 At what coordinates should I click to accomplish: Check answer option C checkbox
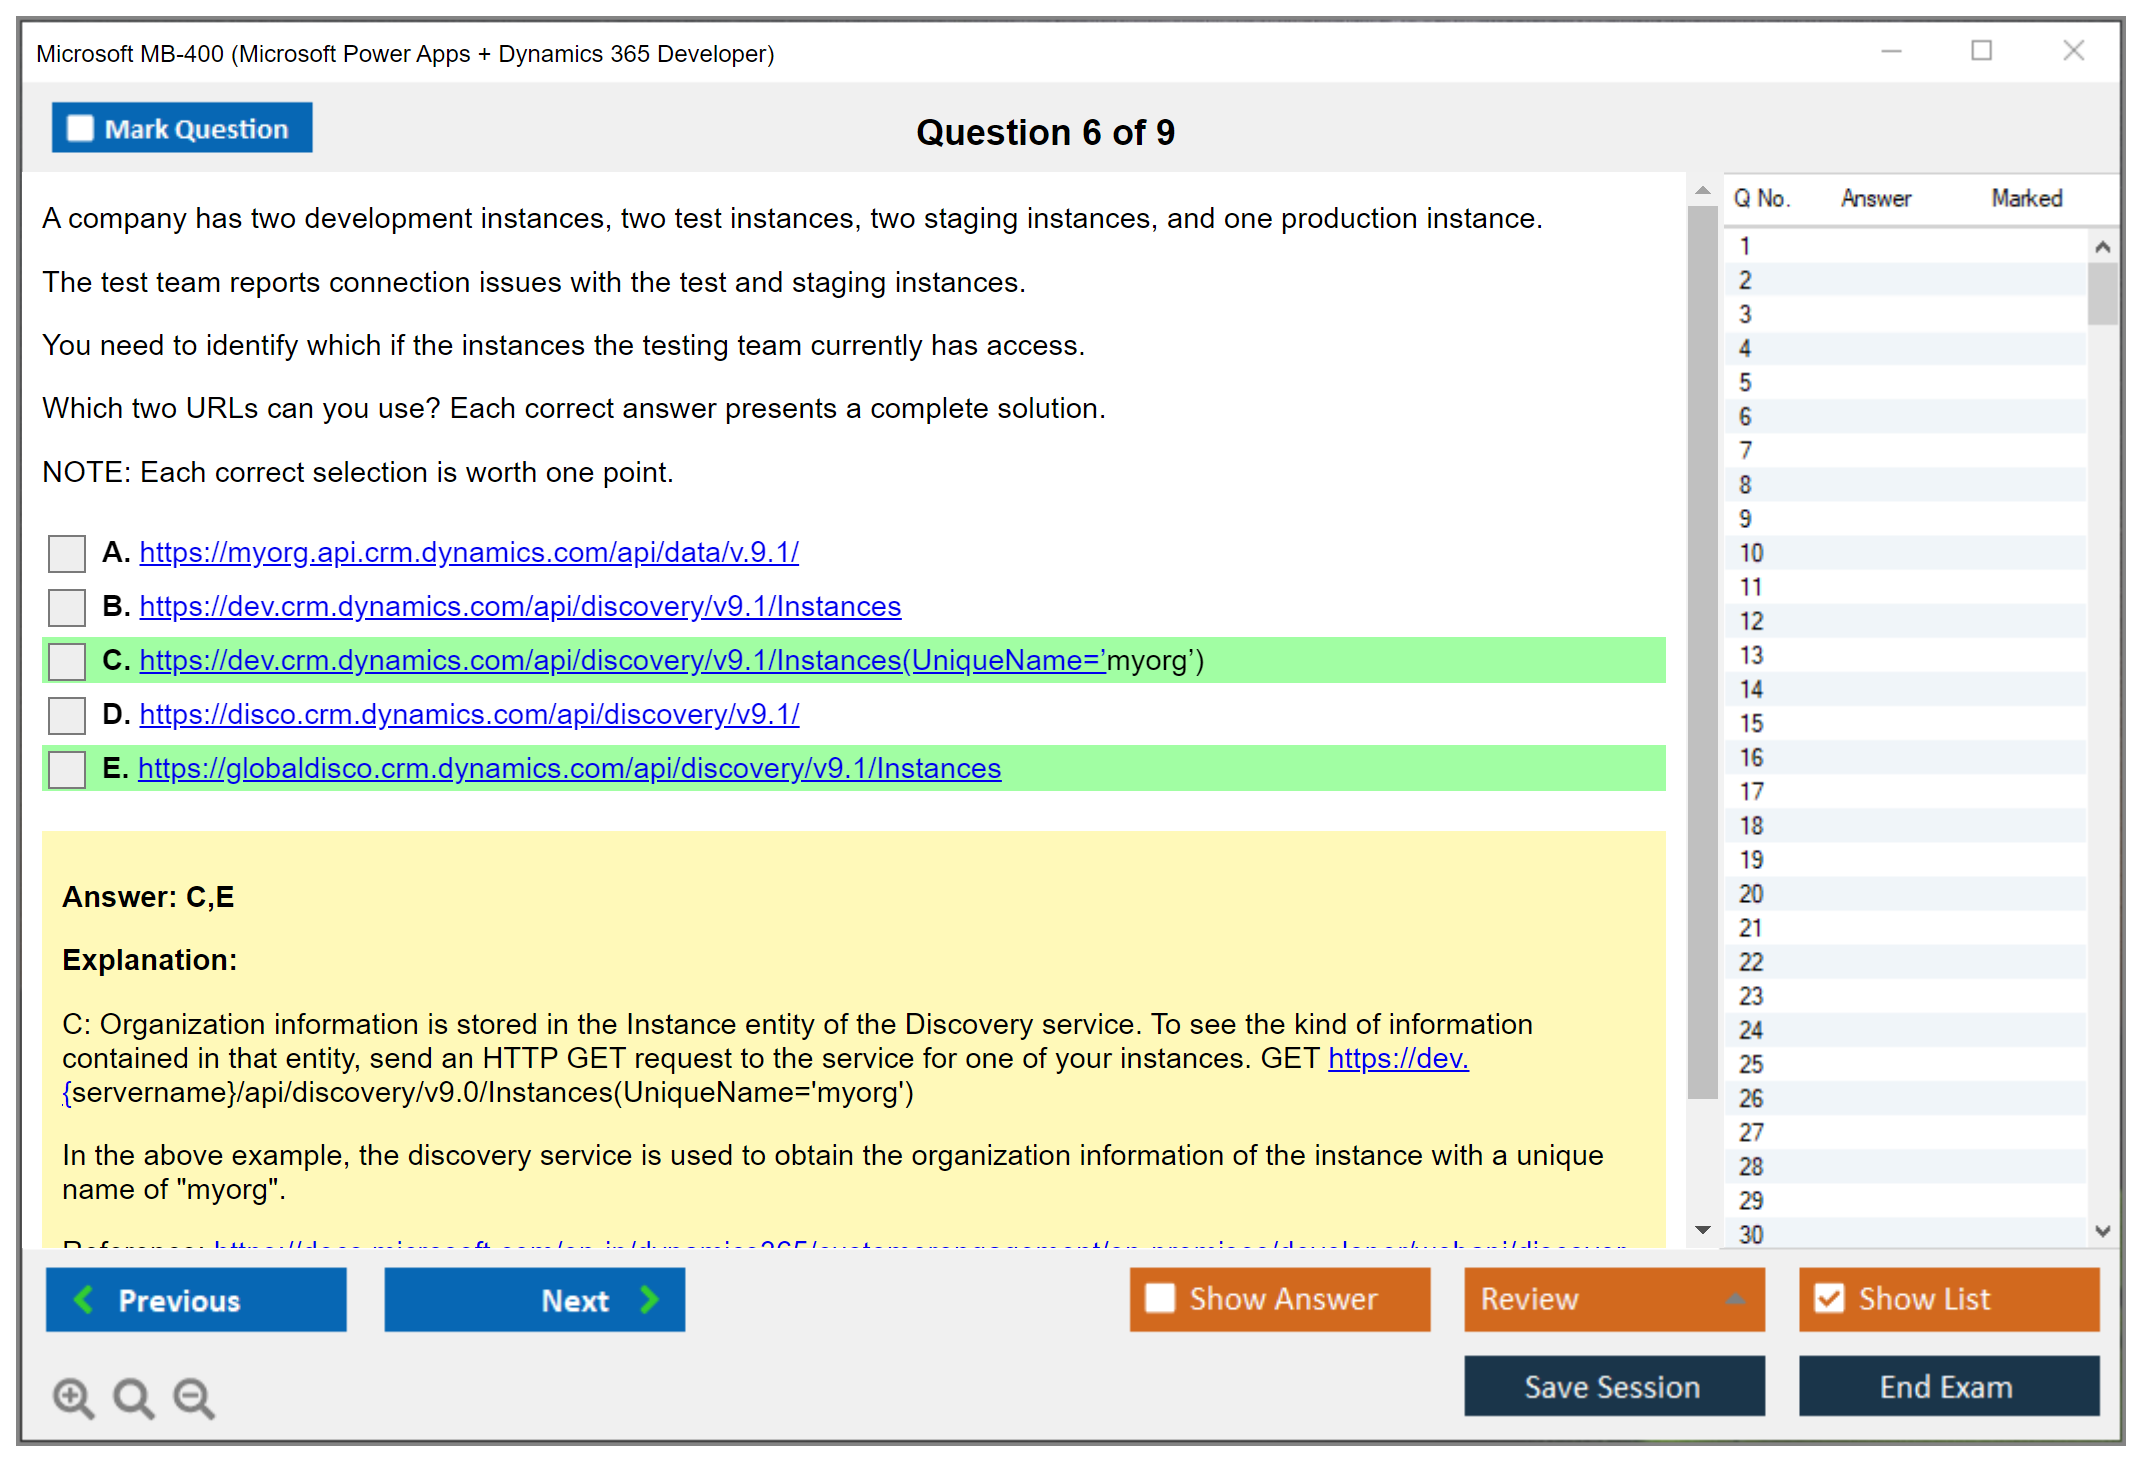67,661
